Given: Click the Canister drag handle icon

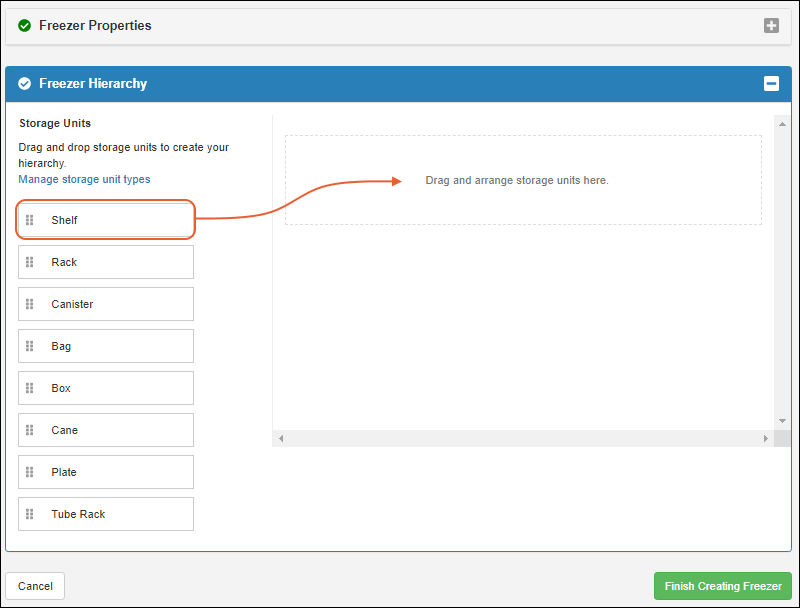Looking at the screenshot, I should click(x=30, y=304).
